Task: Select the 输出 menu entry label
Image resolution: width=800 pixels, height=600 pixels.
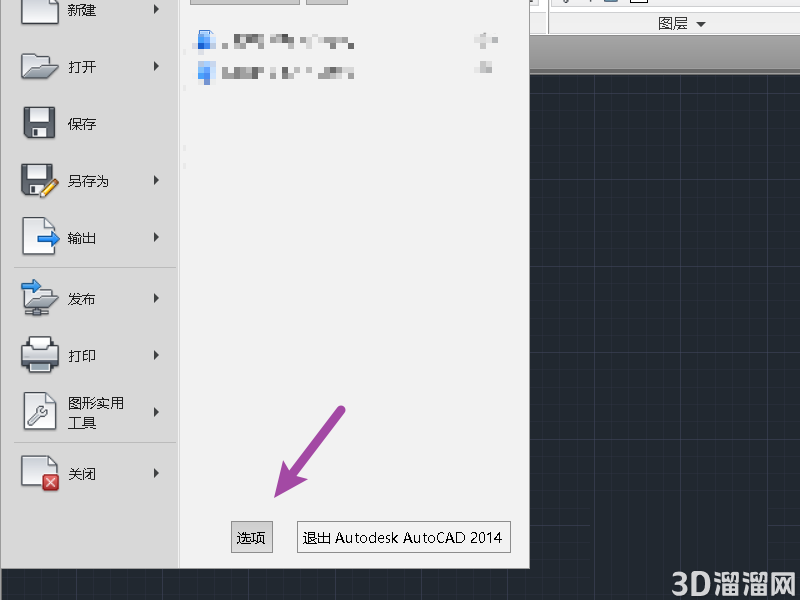Action: click(x=82, y=238)
